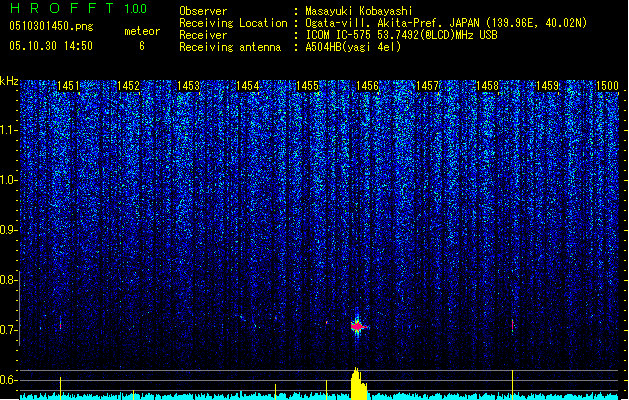Click the 1.1 kHz frequency label
This screenshot has width=629, height=400.
click(x=8, y=130)
